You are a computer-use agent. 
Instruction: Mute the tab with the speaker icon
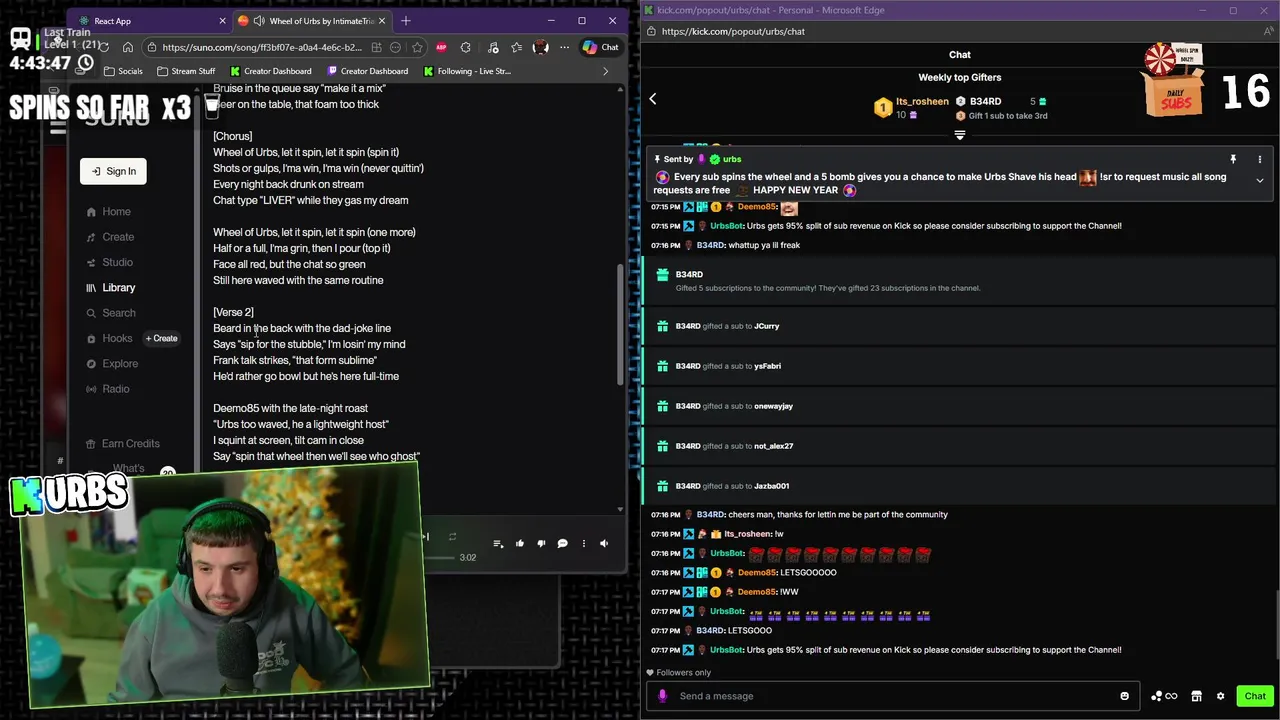coord(259,20)
